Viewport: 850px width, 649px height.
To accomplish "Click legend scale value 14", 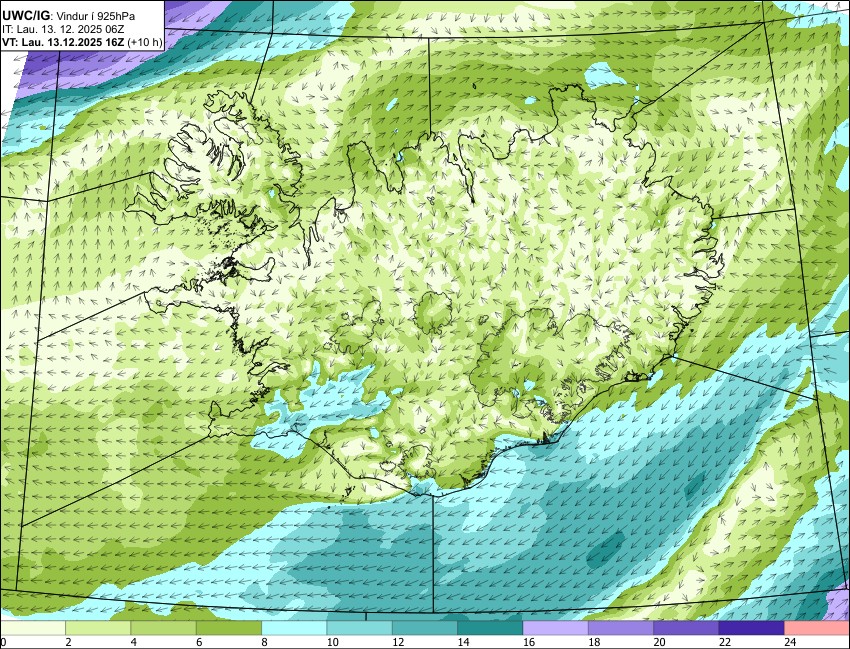I will coord(463,642).
